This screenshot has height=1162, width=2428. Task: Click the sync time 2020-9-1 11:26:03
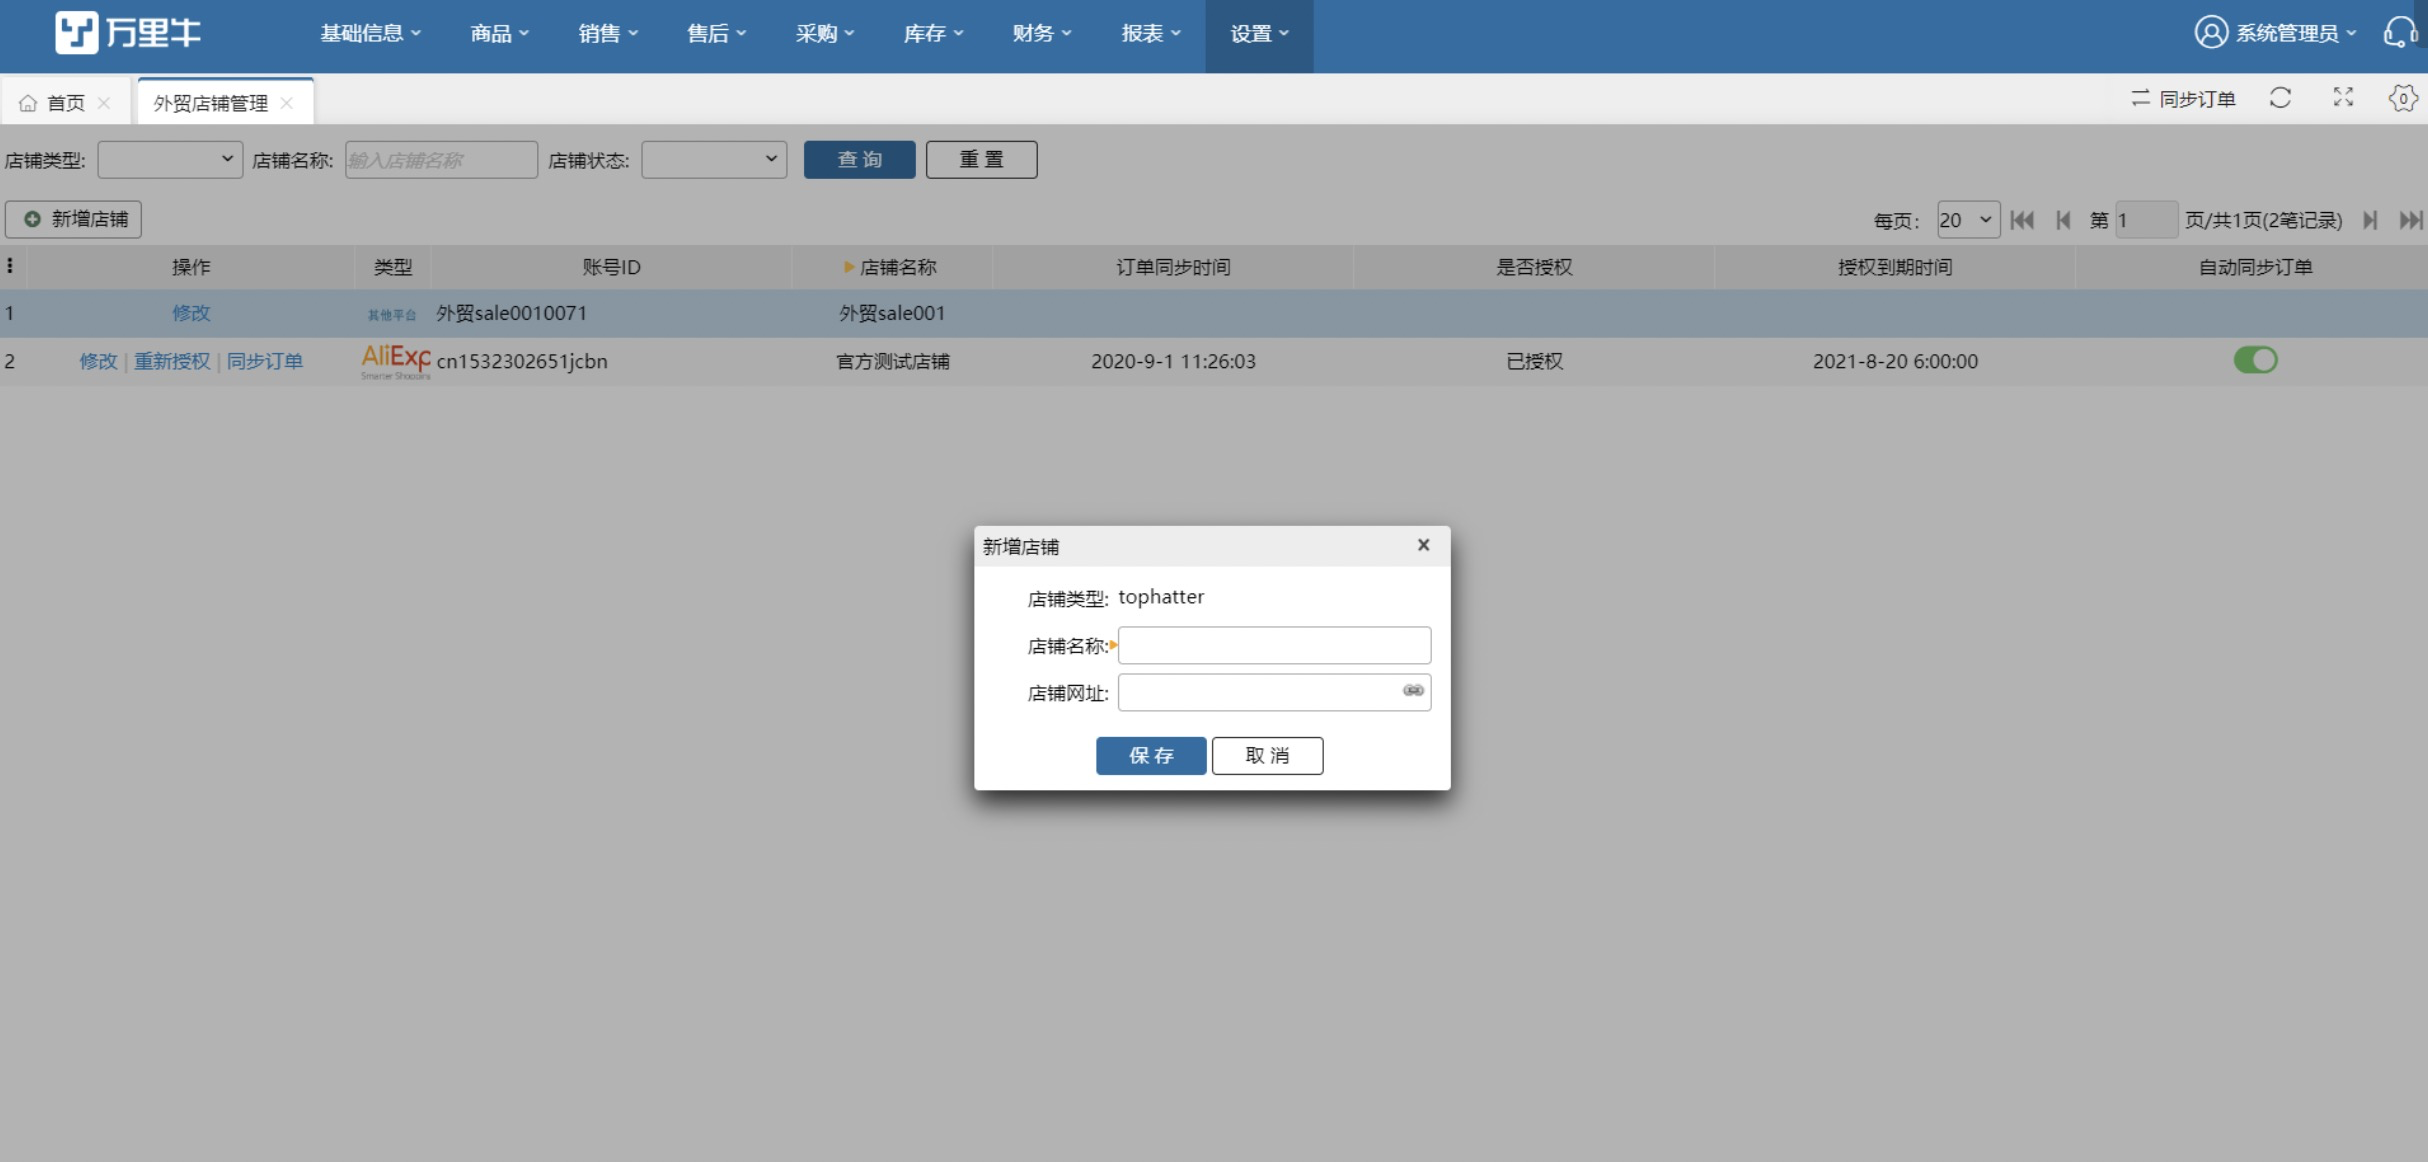click(x=1173, y=361)
